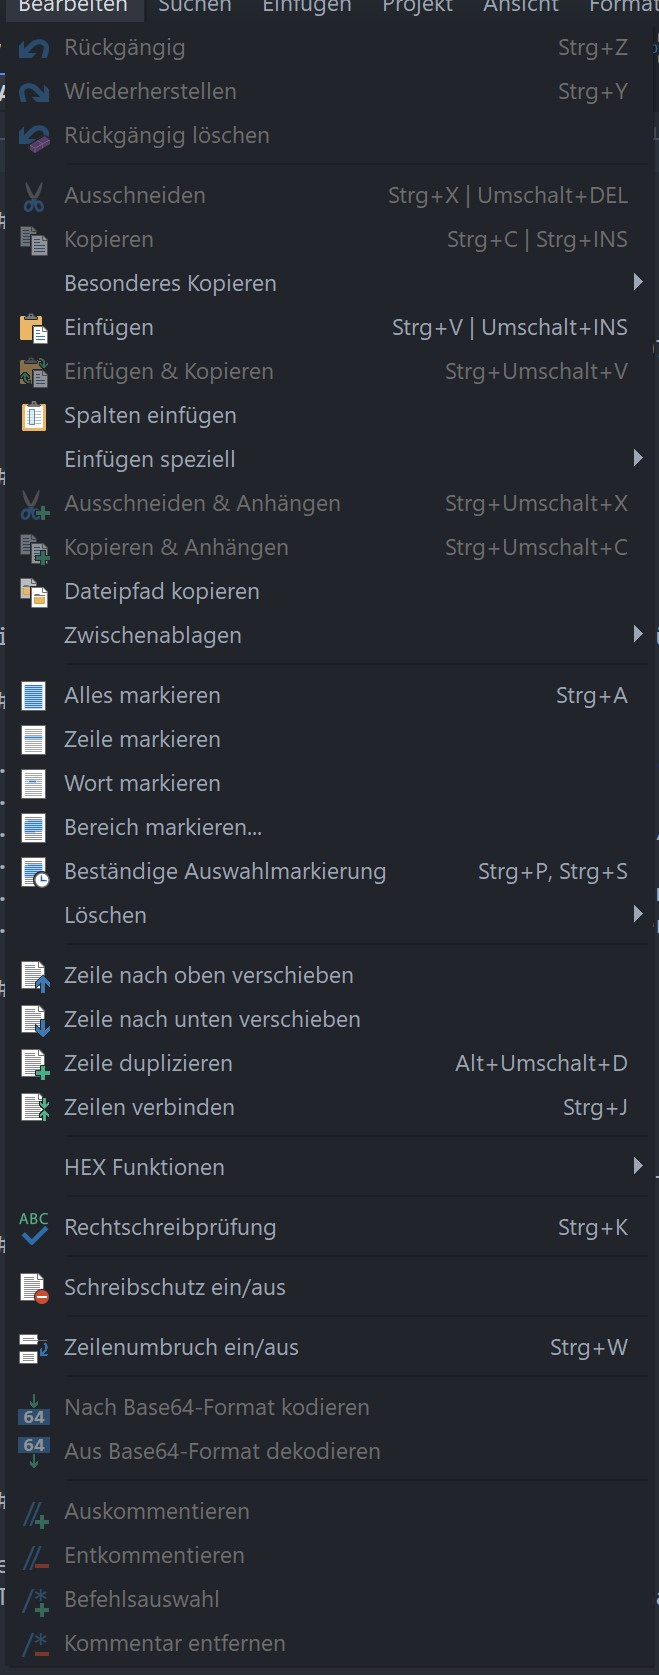
Task: Click the Alt+Umschalt+D shortcut text
Action: click(x=542, y=1064)
